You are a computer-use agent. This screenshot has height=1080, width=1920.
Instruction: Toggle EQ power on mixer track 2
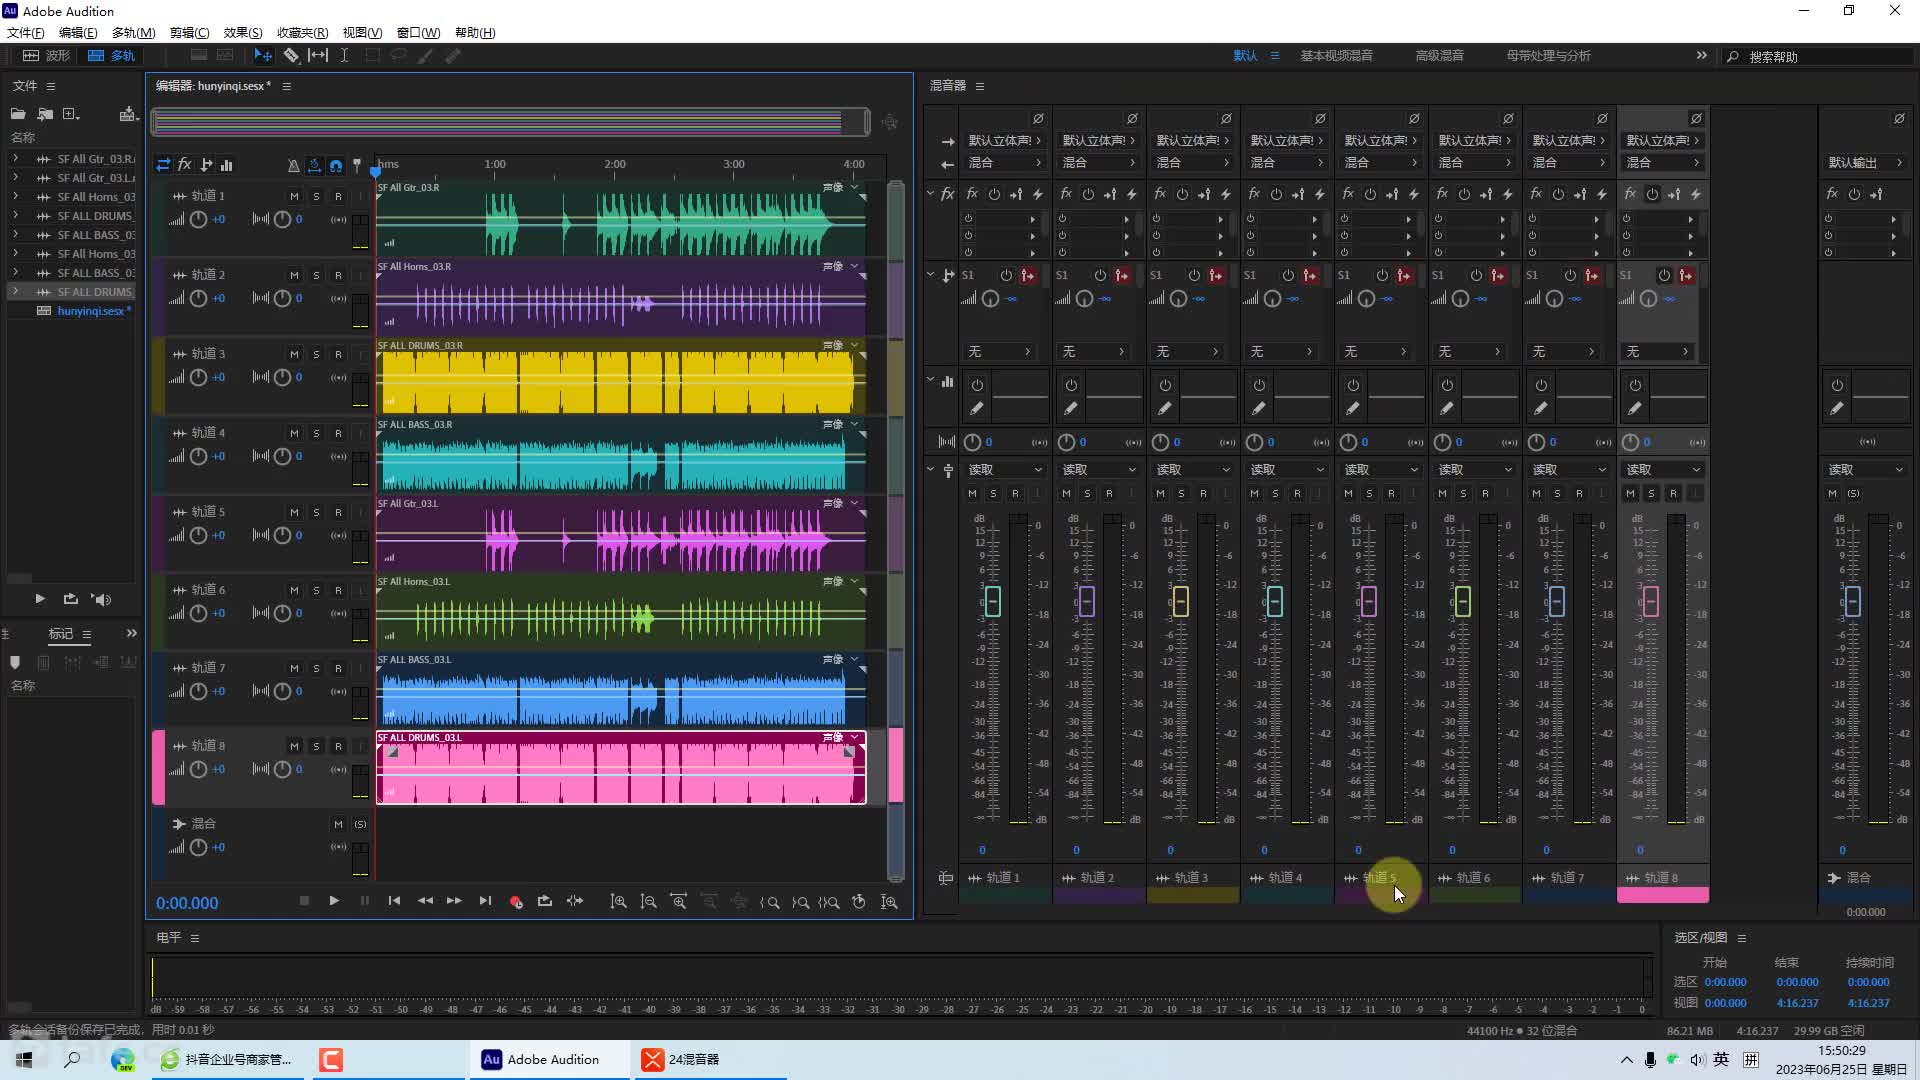pyautogui.click(x=1071, y=385)
